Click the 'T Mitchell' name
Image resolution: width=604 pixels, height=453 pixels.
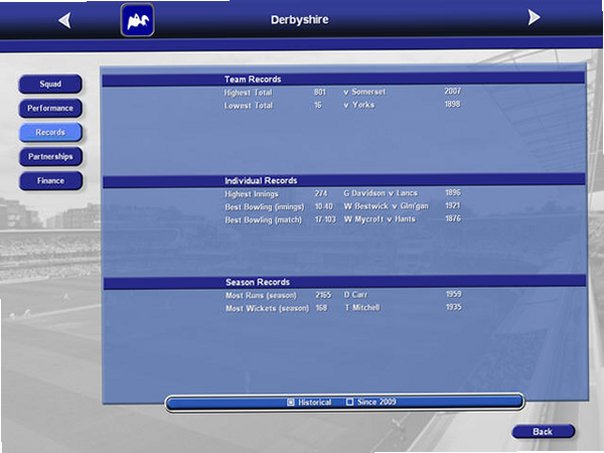pyautogui.click(x=362, y=308)
